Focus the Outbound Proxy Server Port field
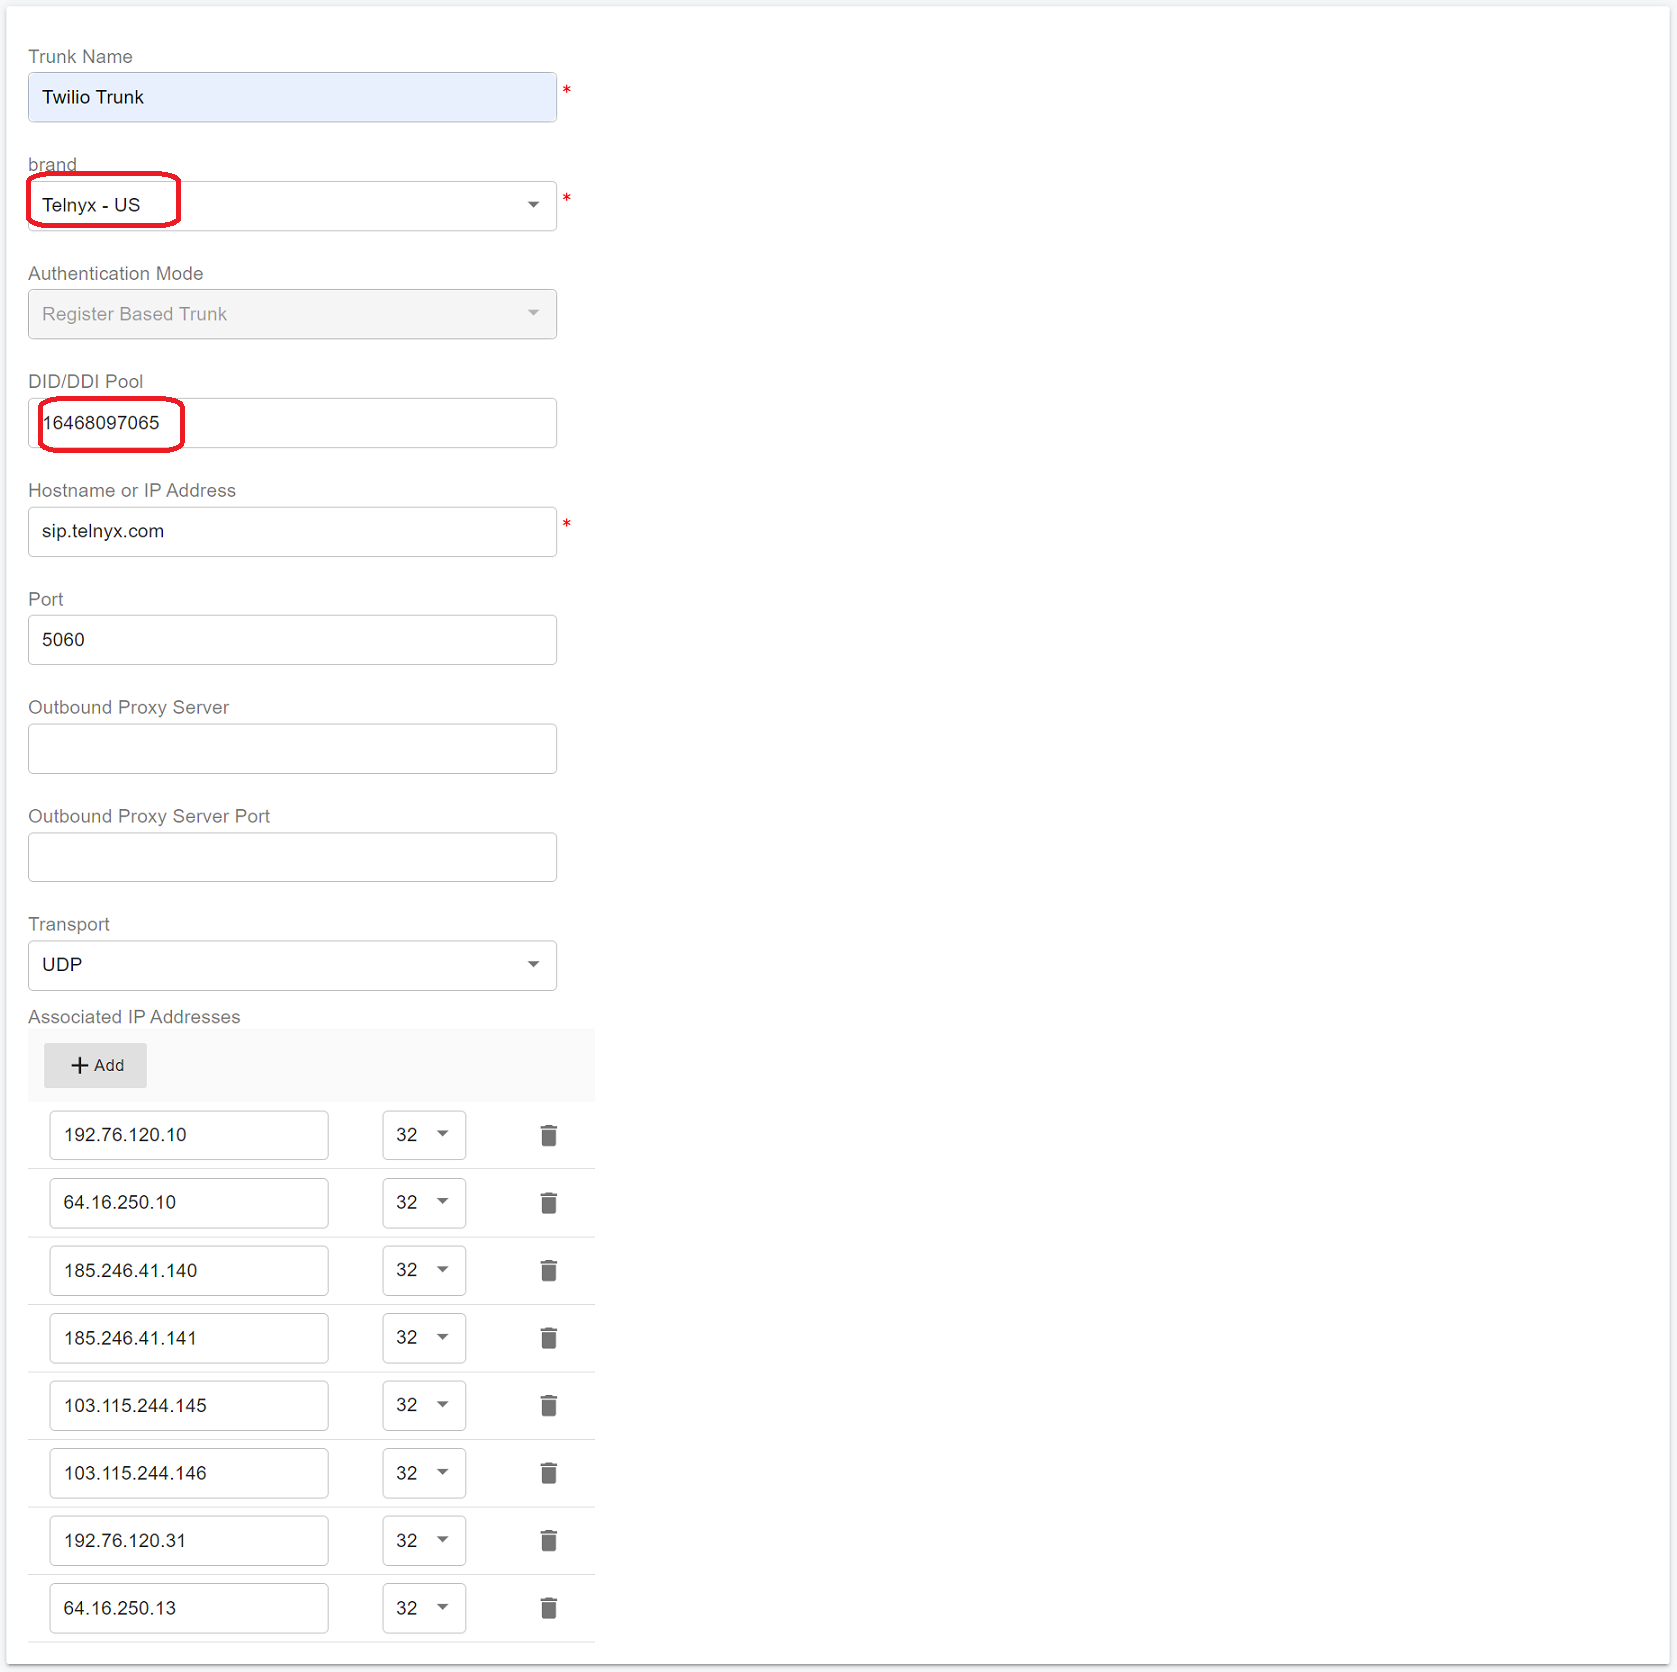This screenshot has width=1677, height=1672. pyautogui.click(x=292, y=857)
